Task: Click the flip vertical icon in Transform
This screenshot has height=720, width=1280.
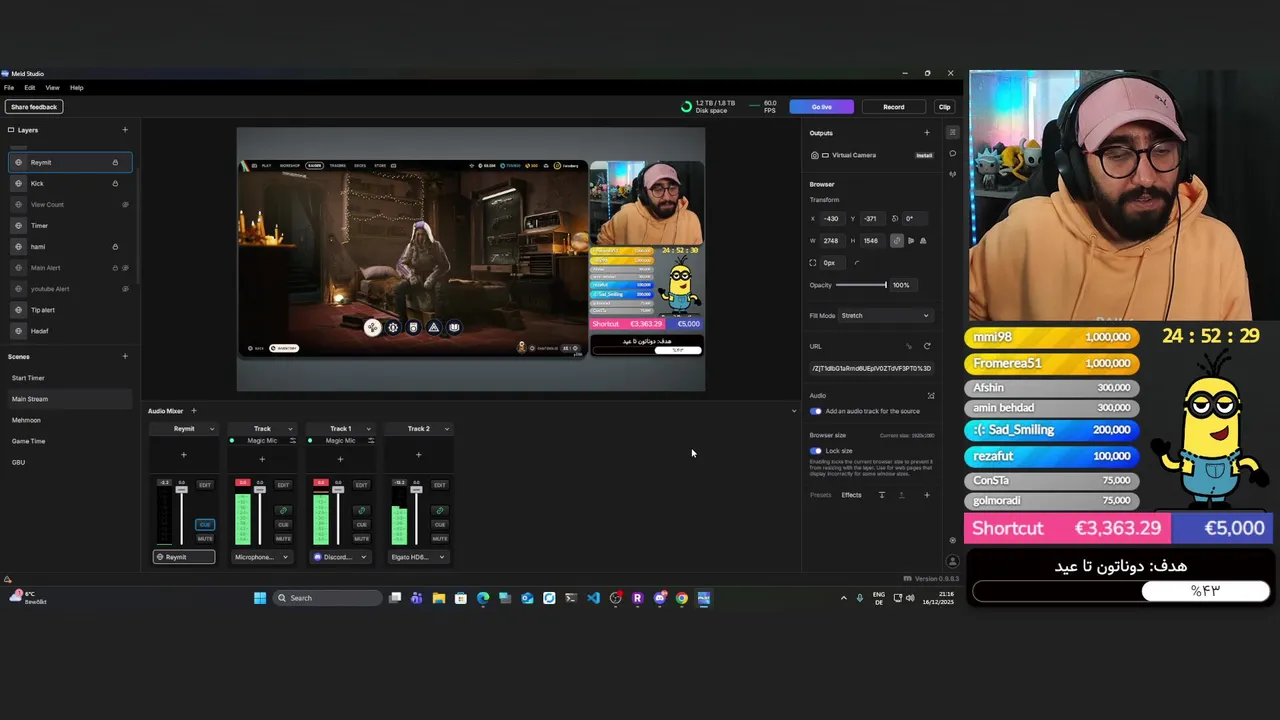Action: [x=922, y=240]
